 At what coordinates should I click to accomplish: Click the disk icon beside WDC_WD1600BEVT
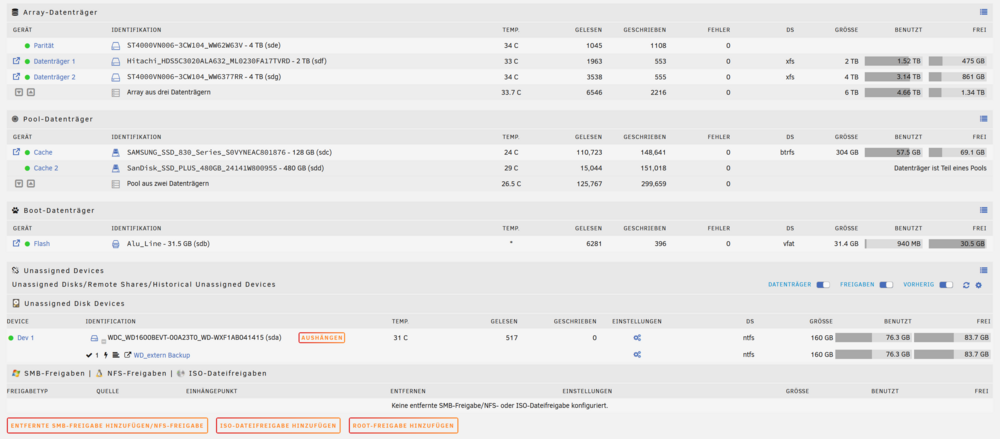pos(94,338)
